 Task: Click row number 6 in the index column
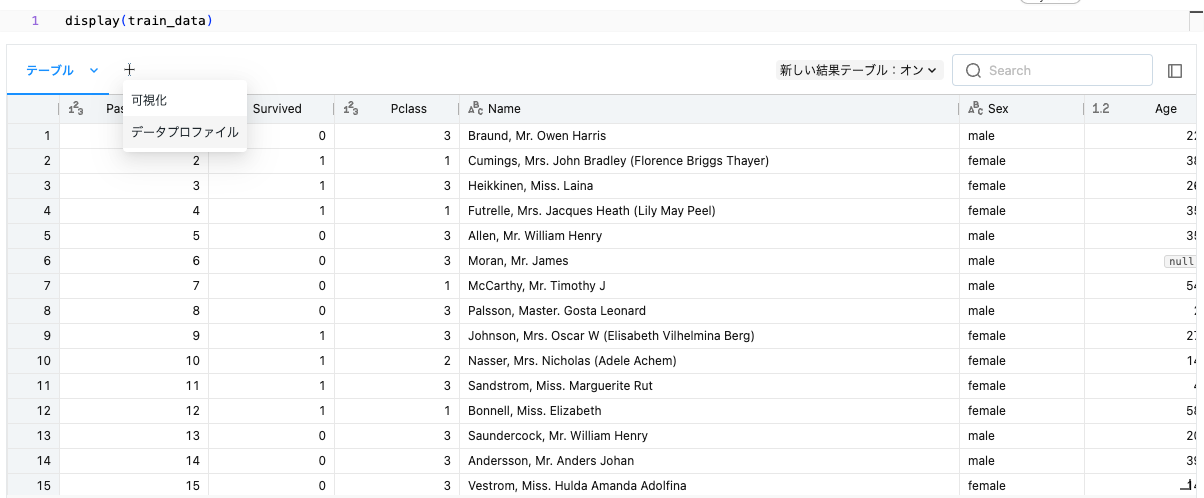34,261
